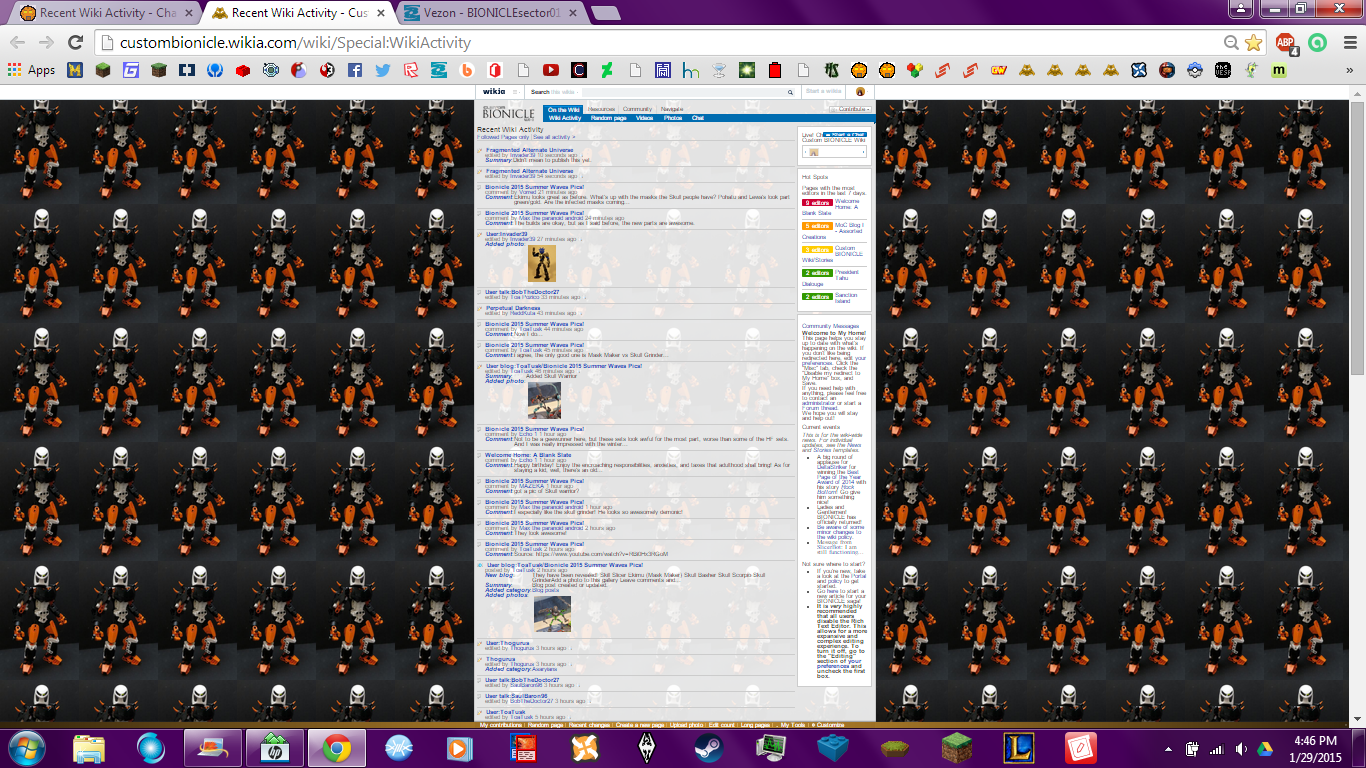
Task: Expand the wikia header menu arrow
Action: point(516,92)
